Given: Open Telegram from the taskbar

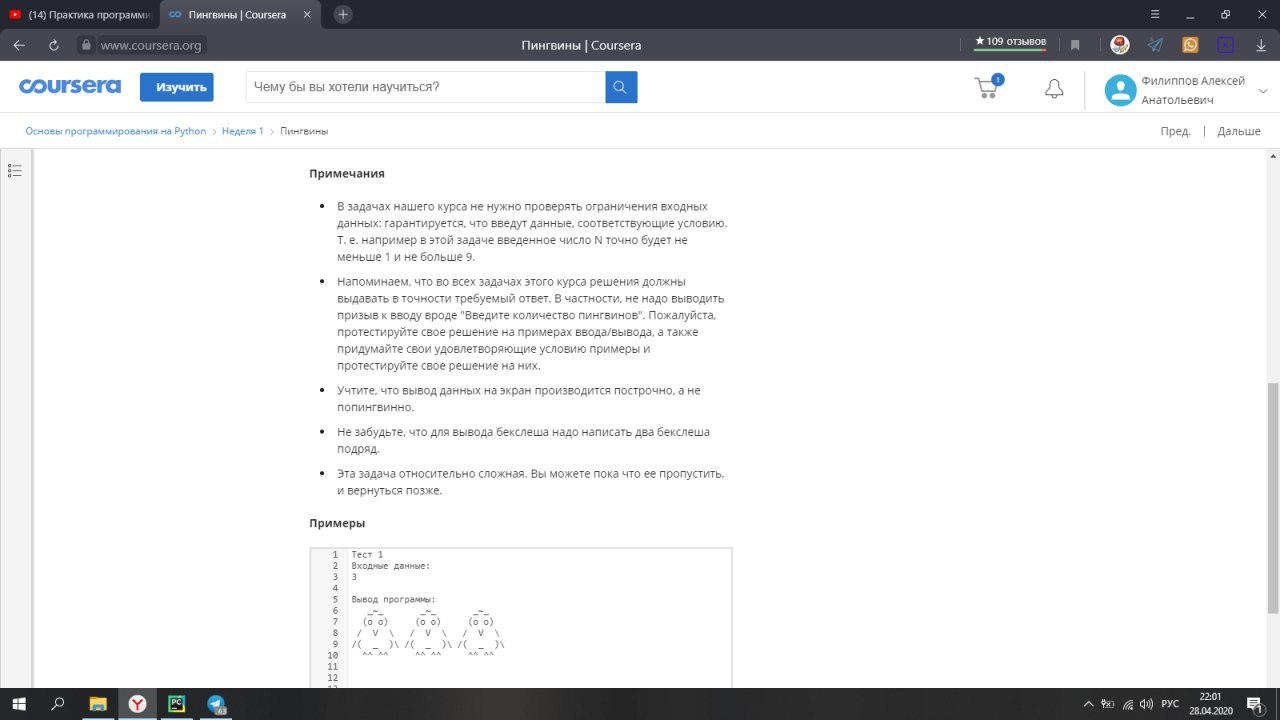Looking at the screenshot, I should coord(216,704).
